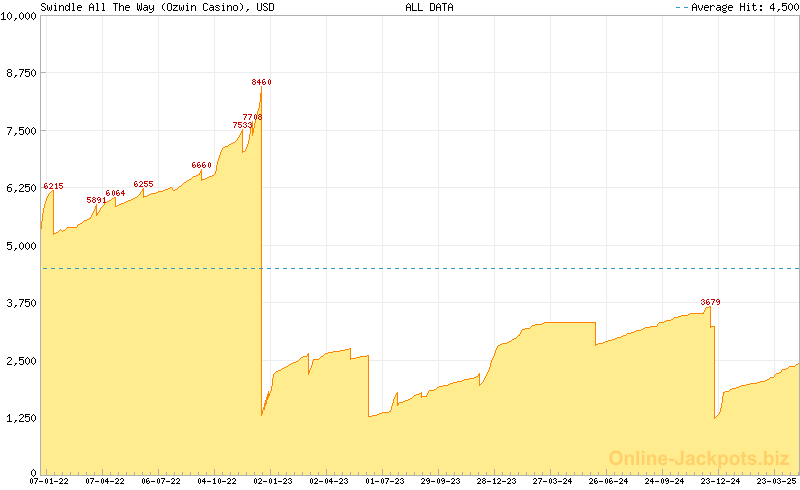Select the 6064 data label

coord(115,193)
